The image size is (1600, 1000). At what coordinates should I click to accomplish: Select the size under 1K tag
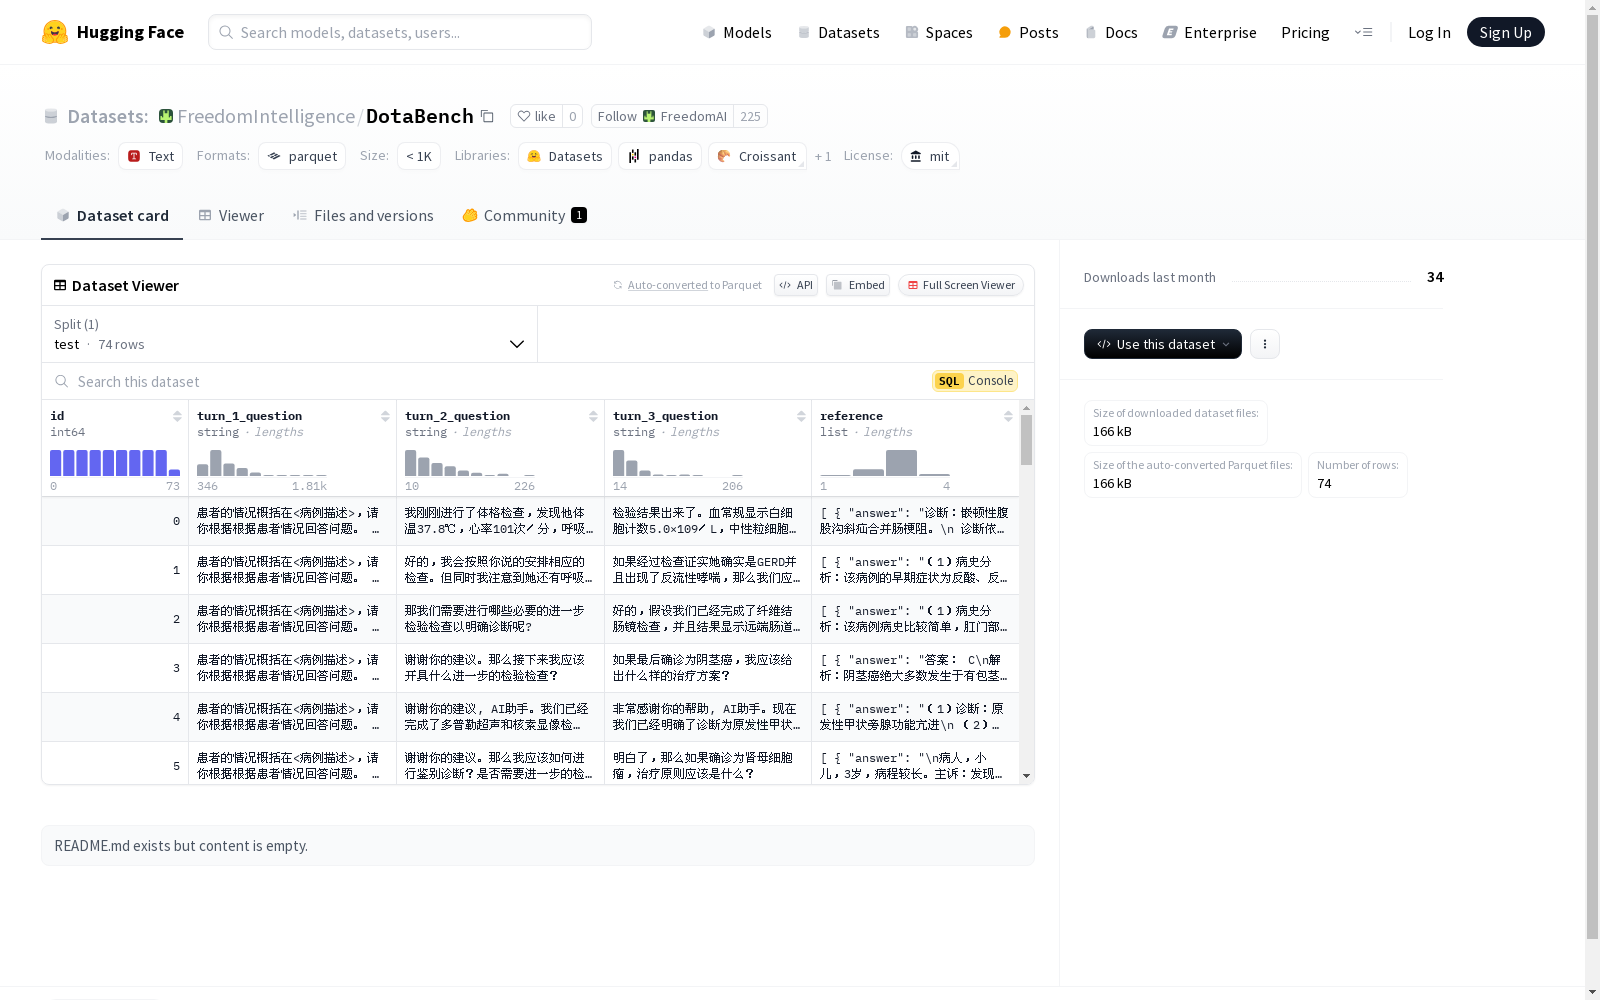(x=419, y=156)
